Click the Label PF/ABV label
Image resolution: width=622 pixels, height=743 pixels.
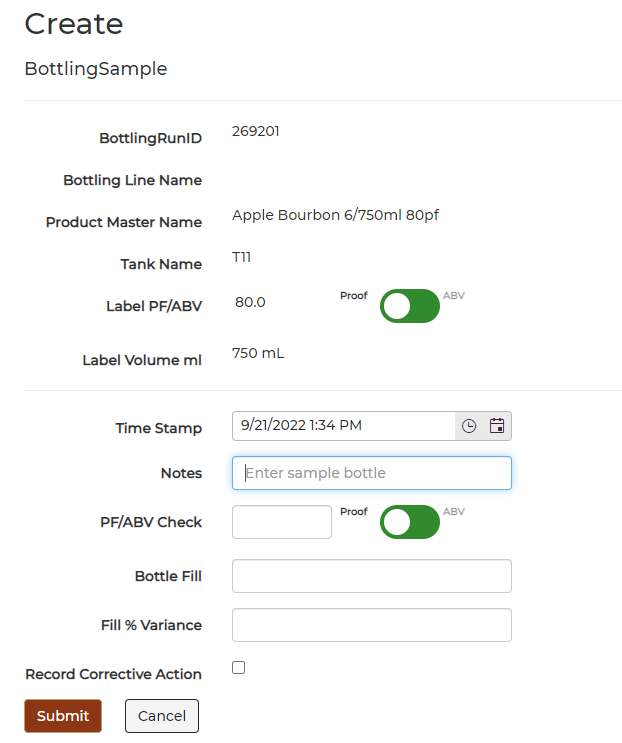(154, 307)
